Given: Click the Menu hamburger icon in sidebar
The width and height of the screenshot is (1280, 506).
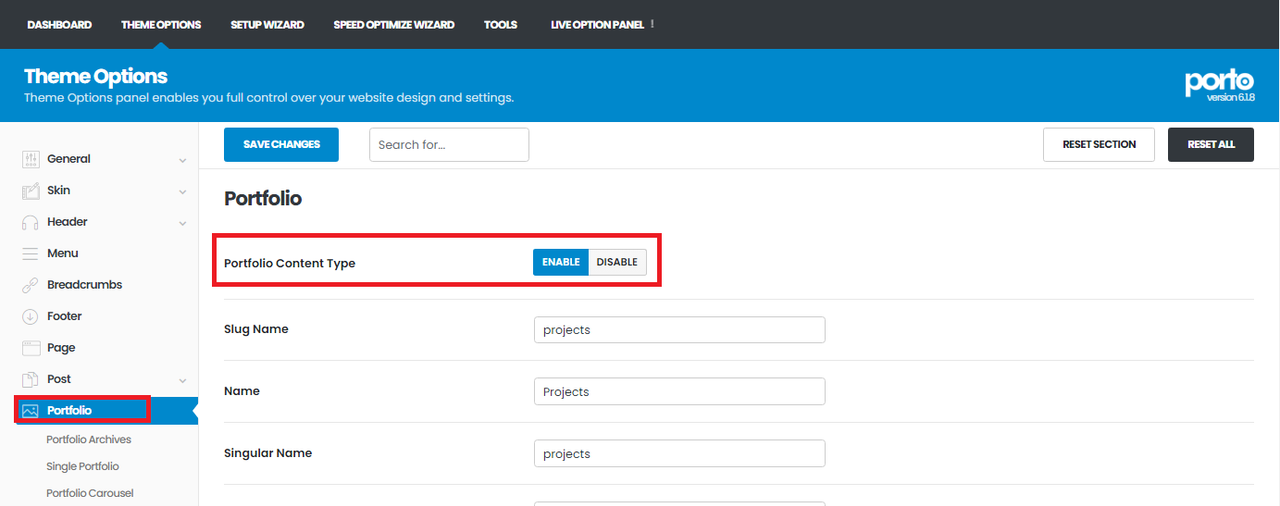Looking at the screenshot, I should pos(30,253).
